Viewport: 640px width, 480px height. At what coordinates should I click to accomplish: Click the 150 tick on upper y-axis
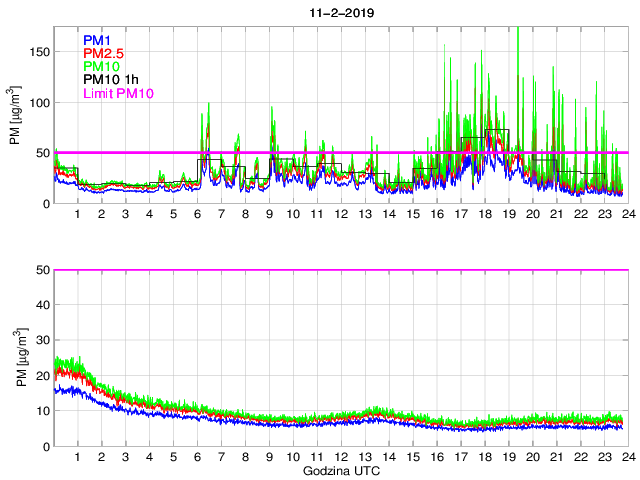click(x=38, y=52)
